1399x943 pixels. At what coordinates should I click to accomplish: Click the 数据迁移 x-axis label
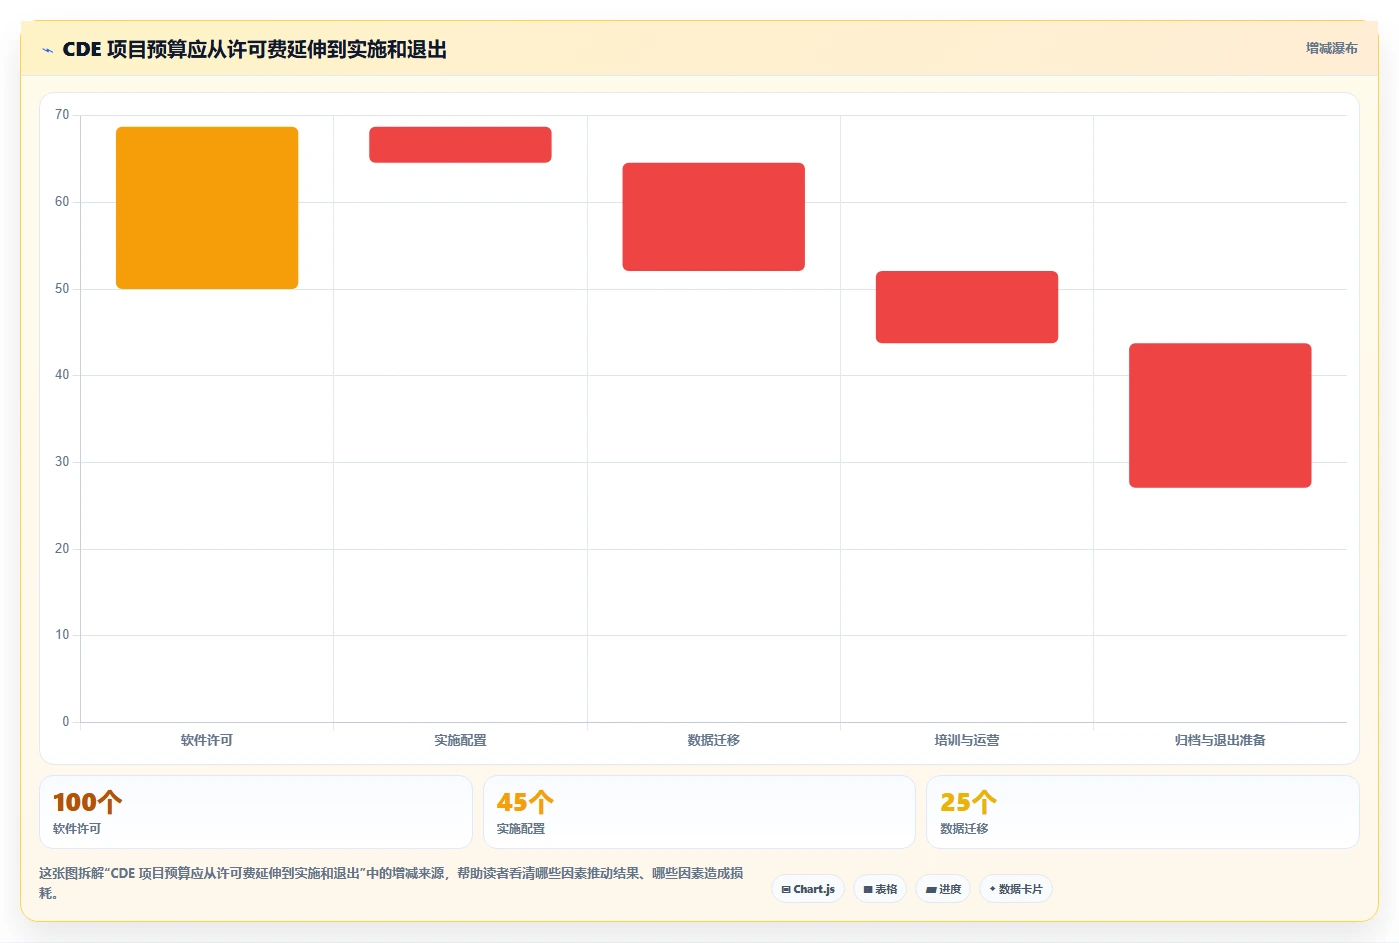[713, 740]
